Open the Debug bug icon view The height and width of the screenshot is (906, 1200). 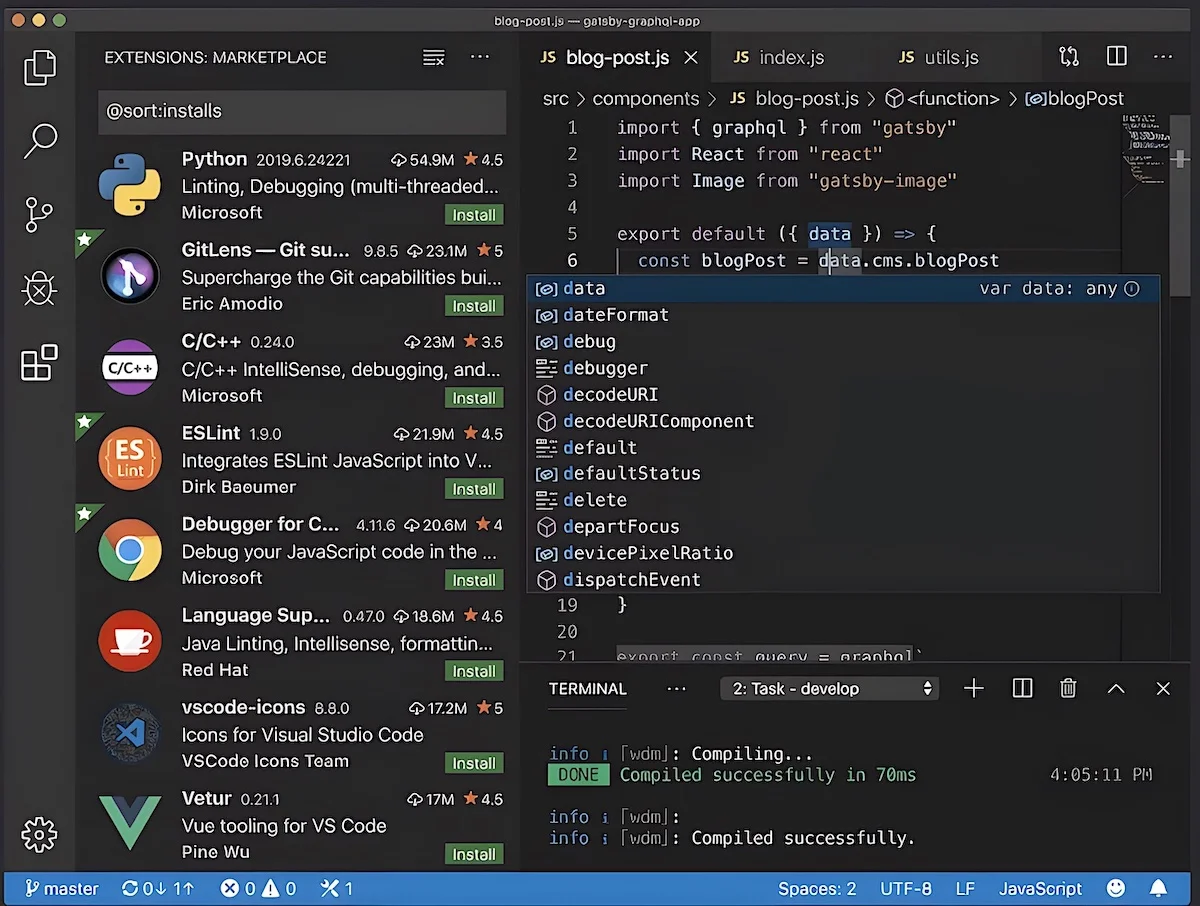pyautogui.click(x=39, y=289)
